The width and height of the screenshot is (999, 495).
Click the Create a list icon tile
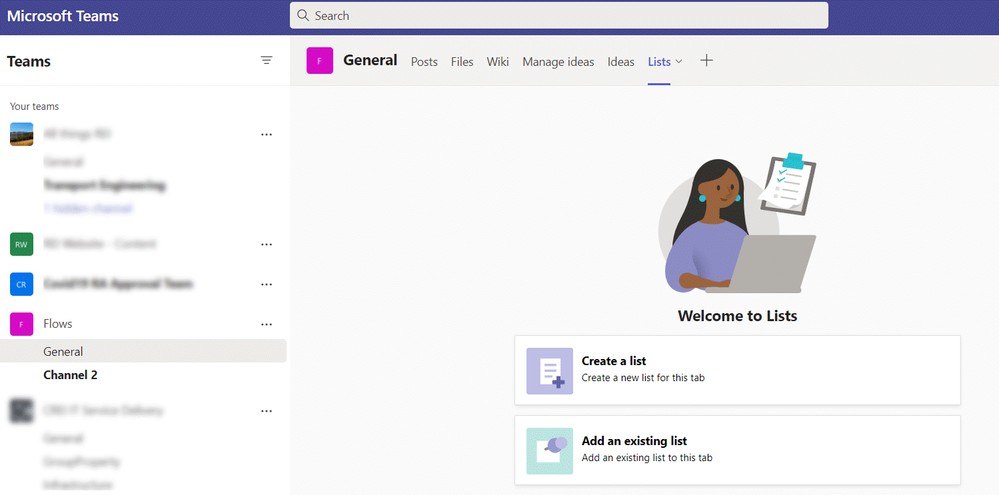(x=549, y=371)
